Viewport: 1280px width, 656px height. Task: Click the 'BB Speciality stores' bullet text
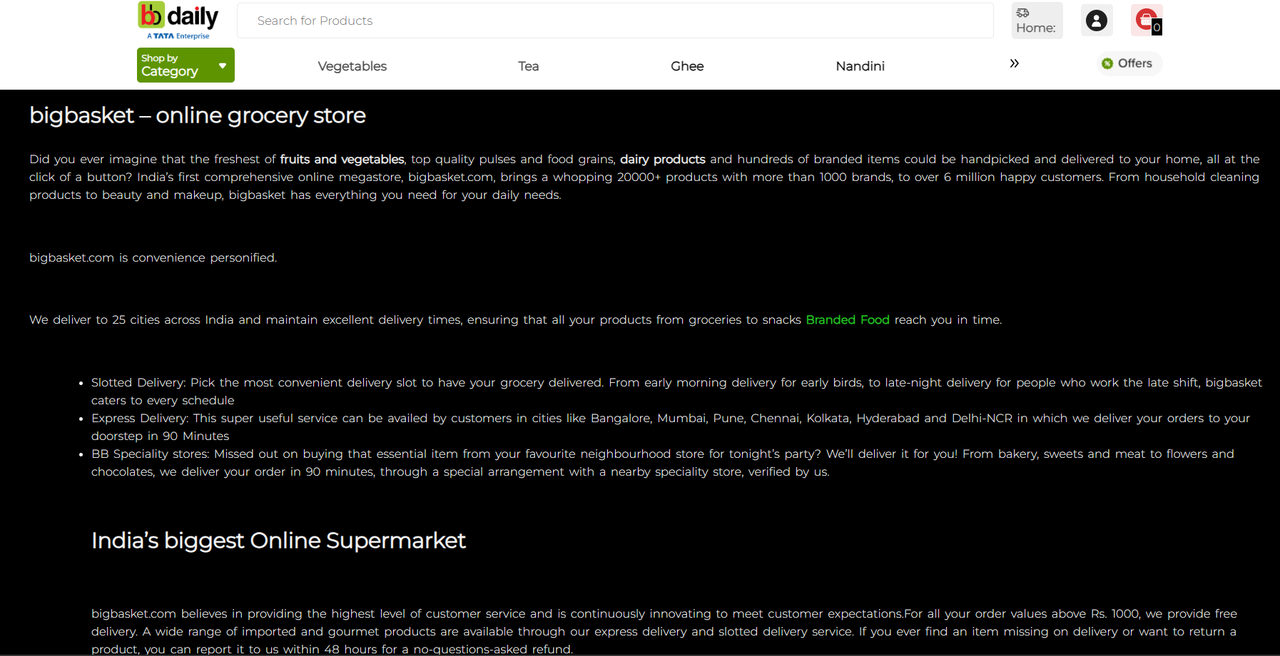pyautogui.click(x=662, y=463)
